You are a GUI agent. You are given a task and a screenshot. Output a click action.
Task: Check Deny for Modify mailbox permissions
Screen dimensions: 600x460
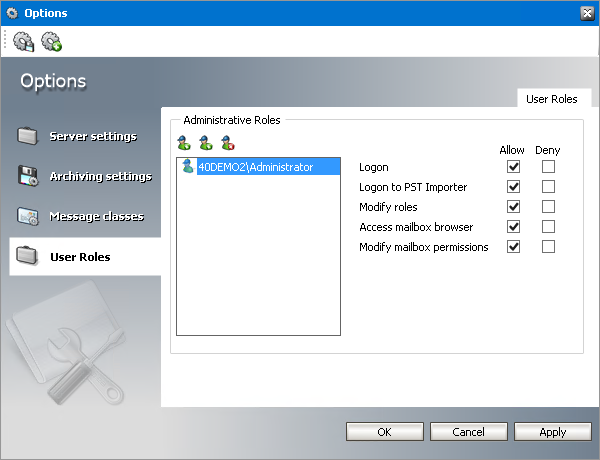pyautogui.click(x=548, y=247)
